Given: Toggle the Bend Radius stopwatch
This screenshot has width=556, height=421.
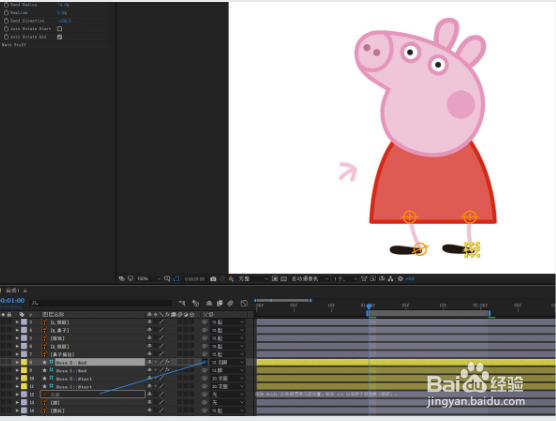Looking at the screenshot, I should point(6,5).
